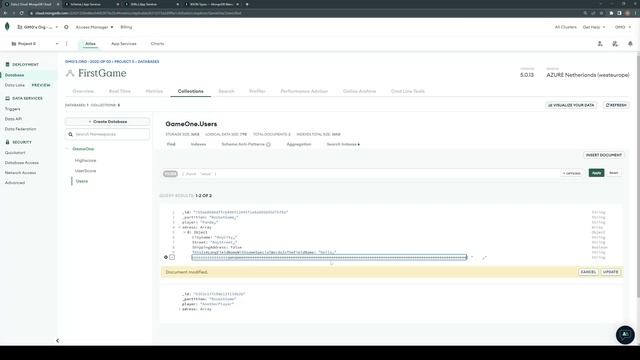The image size is (640, 360).
Task: Open the Overview tab
Action: pyautogui.click(x=83, y=91)
